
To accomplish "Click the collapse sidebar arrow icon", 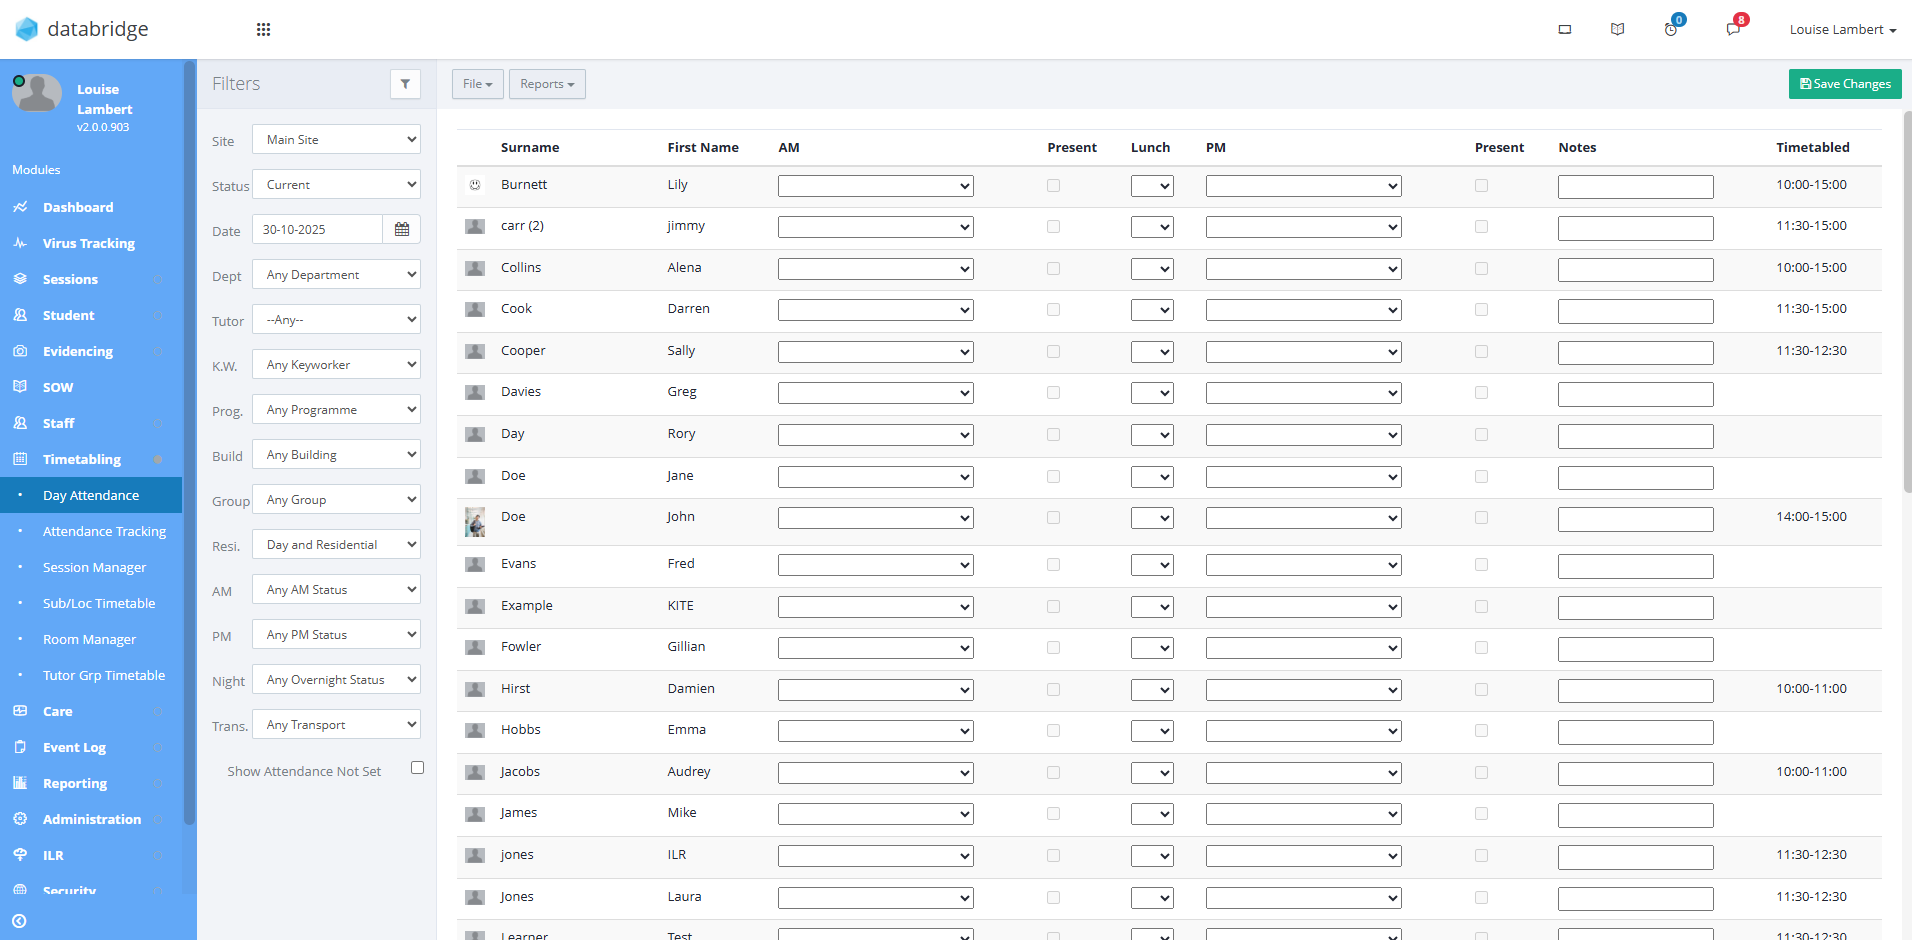I will point(20,921).
